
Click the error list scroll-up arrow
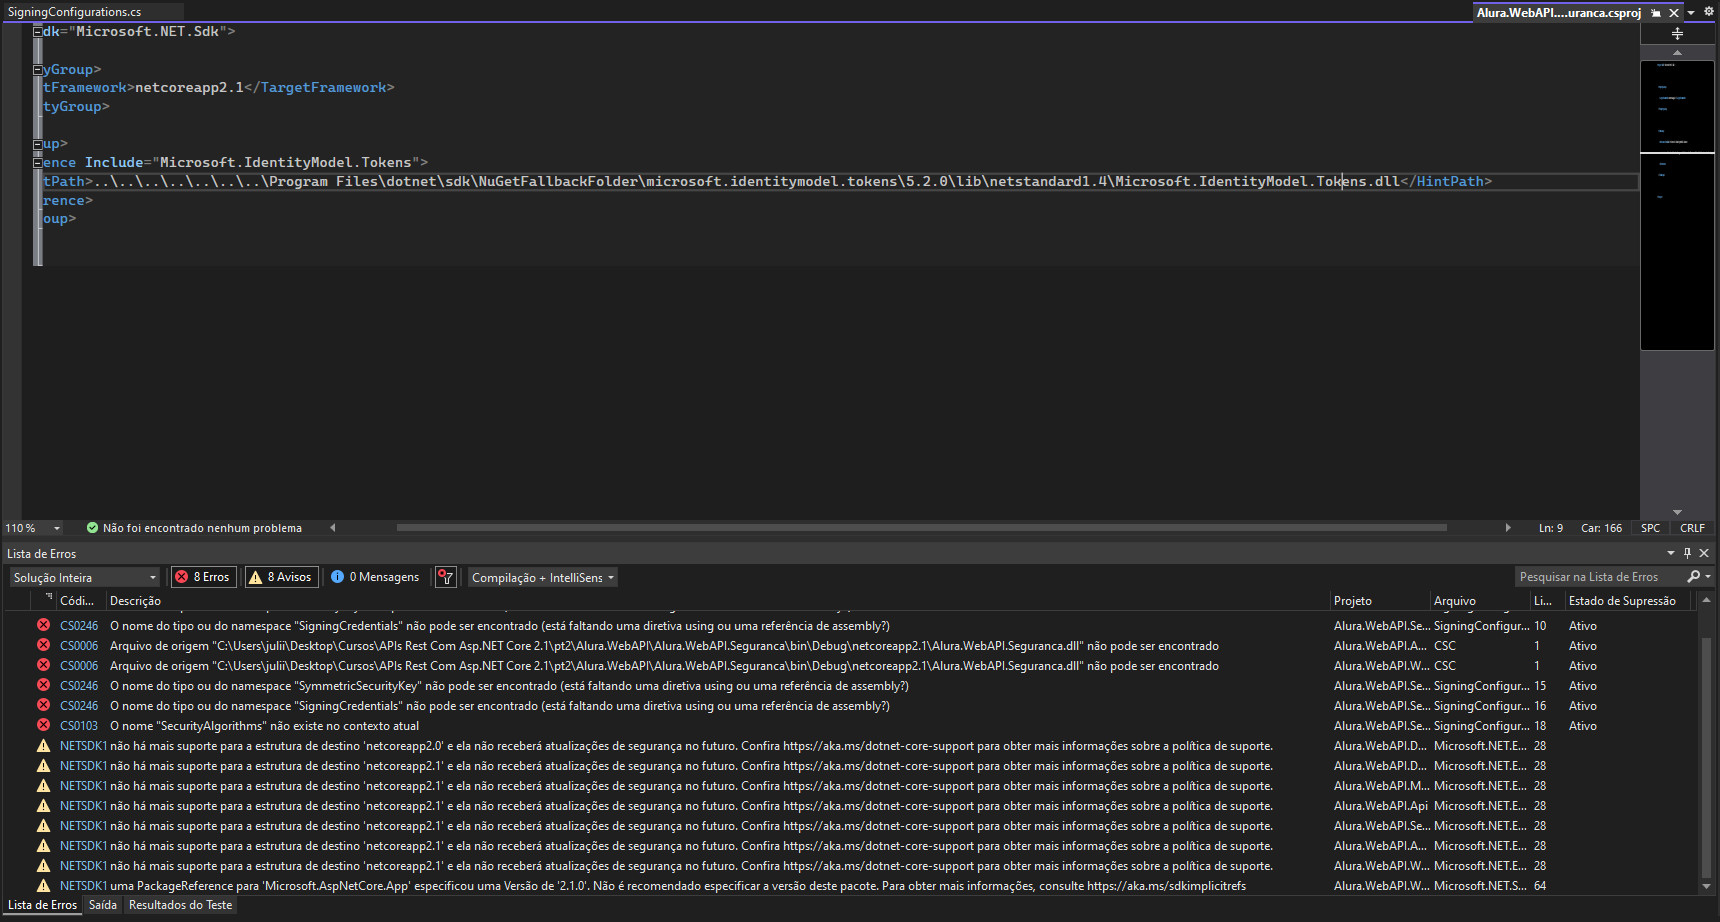click(x=1706, y=600)
